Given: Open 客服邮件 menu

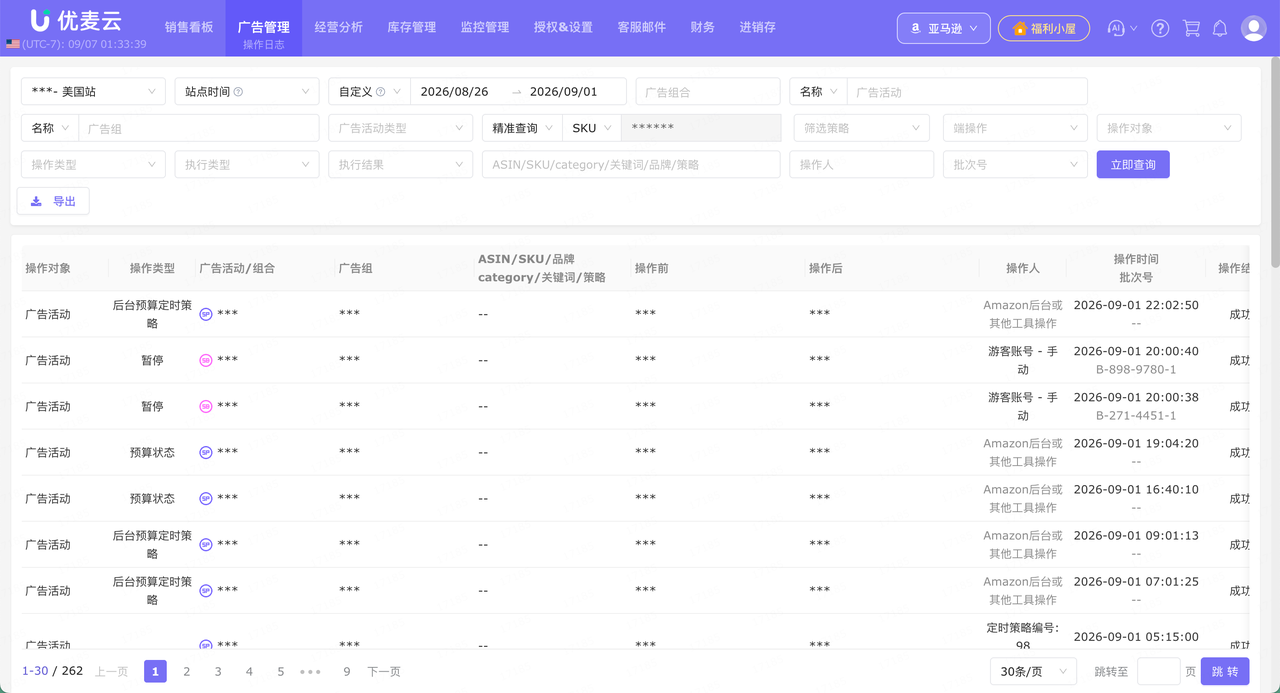Looking at the screenshot, I should click(x=642, y=27).
